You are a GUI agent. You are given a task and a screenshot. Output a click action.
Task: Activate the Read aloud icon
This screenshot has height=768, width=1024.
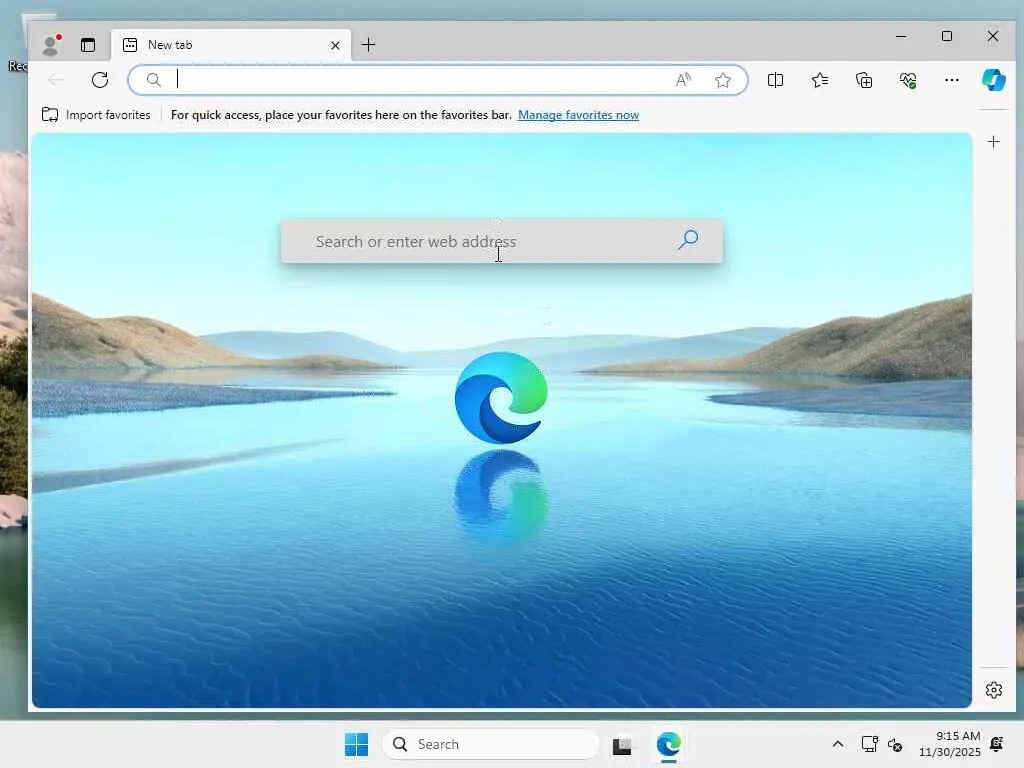(683, 80)
